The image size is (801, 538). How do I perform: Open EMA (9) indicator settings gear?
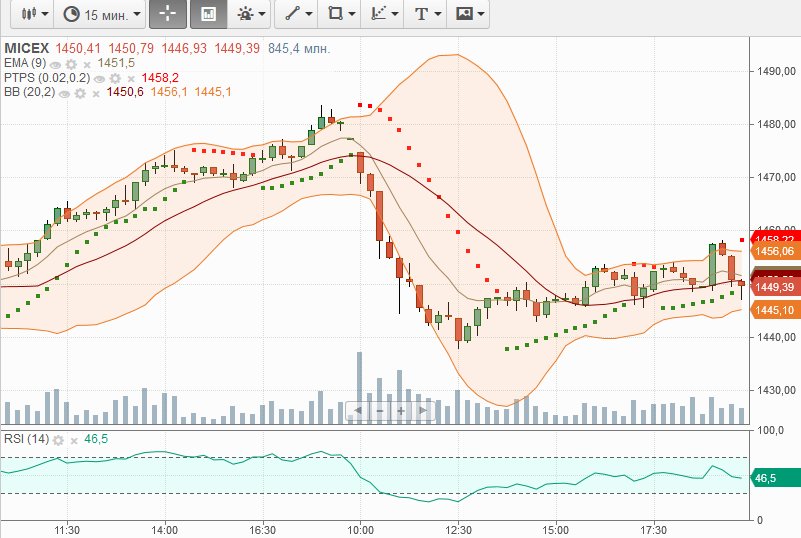tap(71, 63)
